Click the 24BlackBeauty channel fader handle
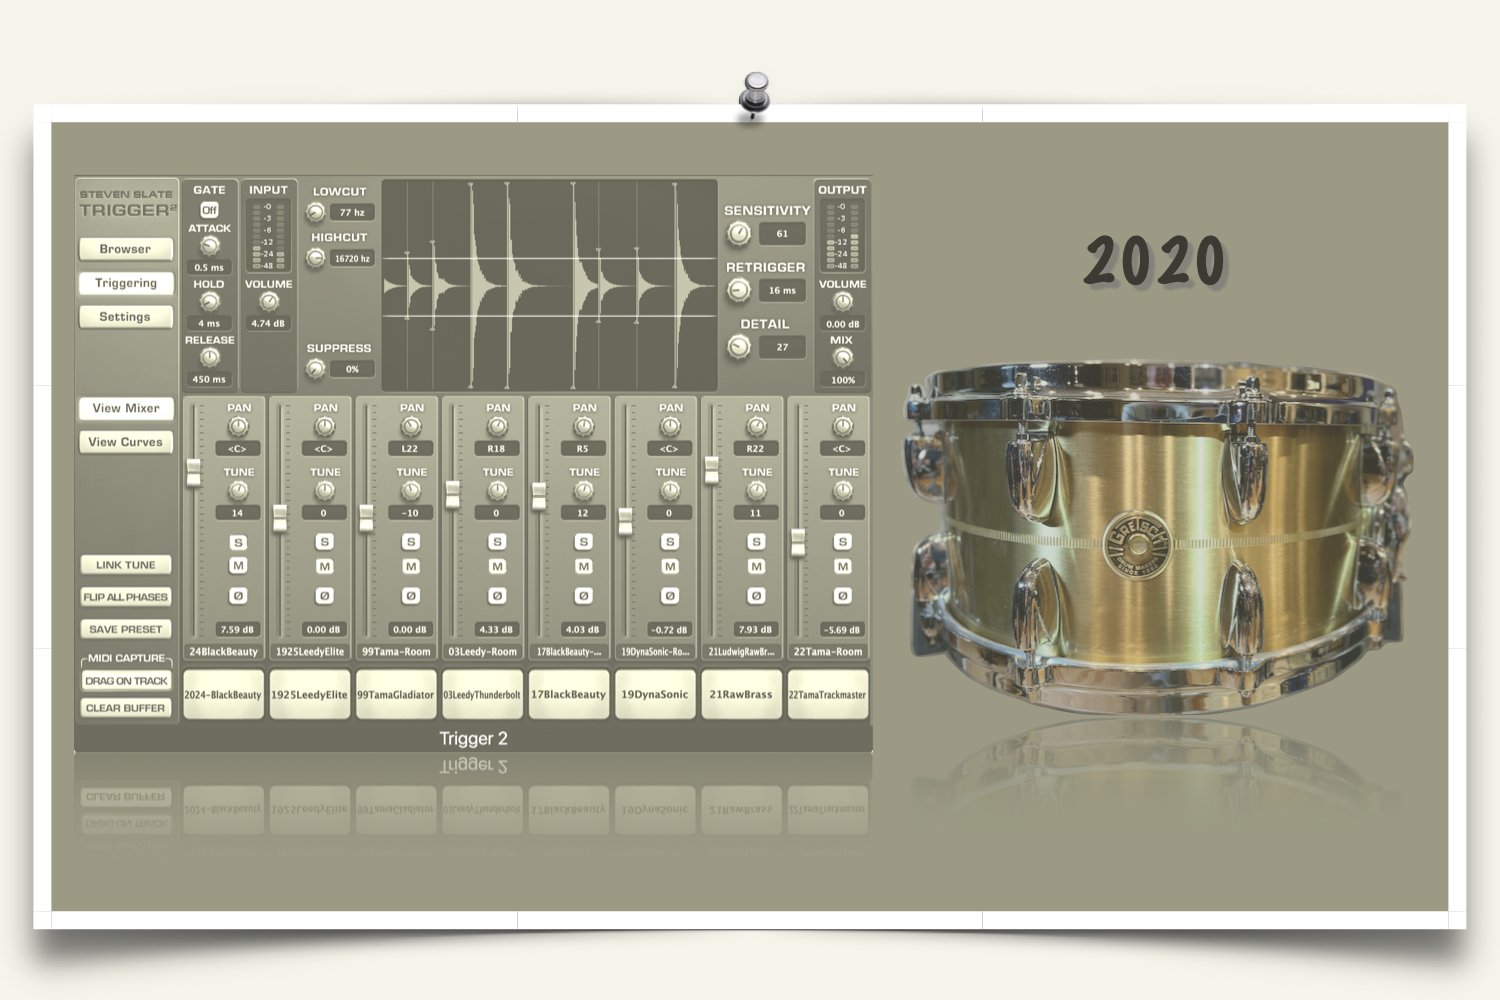Screen dimensions: 1500x1000 194,473
